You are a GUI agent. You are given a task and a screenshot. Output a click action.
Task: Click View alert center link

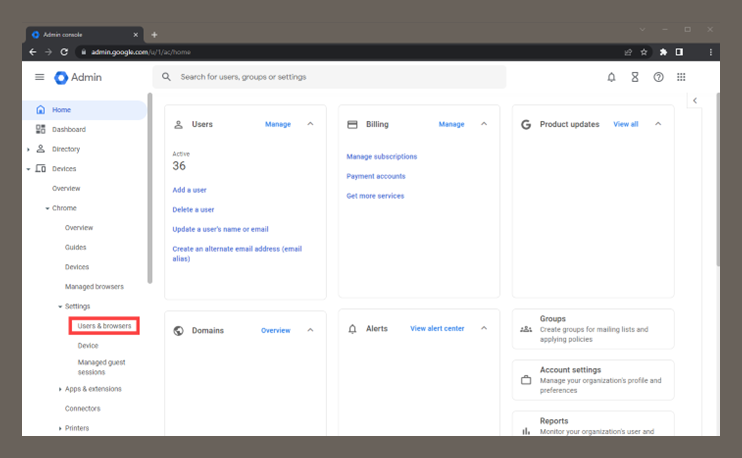point(437,329)
